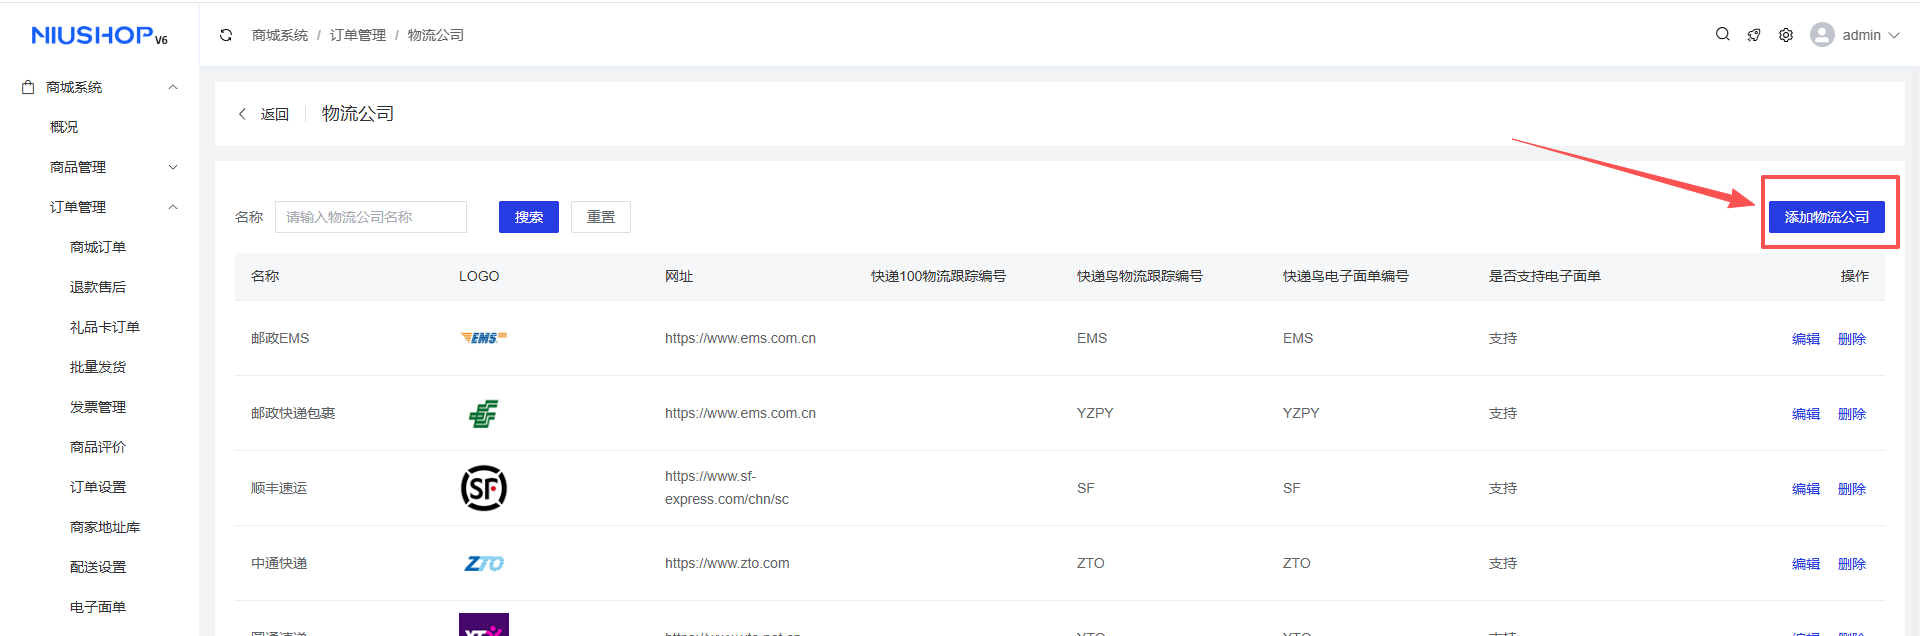Click the shopping bag icon beside 商城系统
Image resolution: width=1920 pixels, height=636 pixels.
point(28,88)
